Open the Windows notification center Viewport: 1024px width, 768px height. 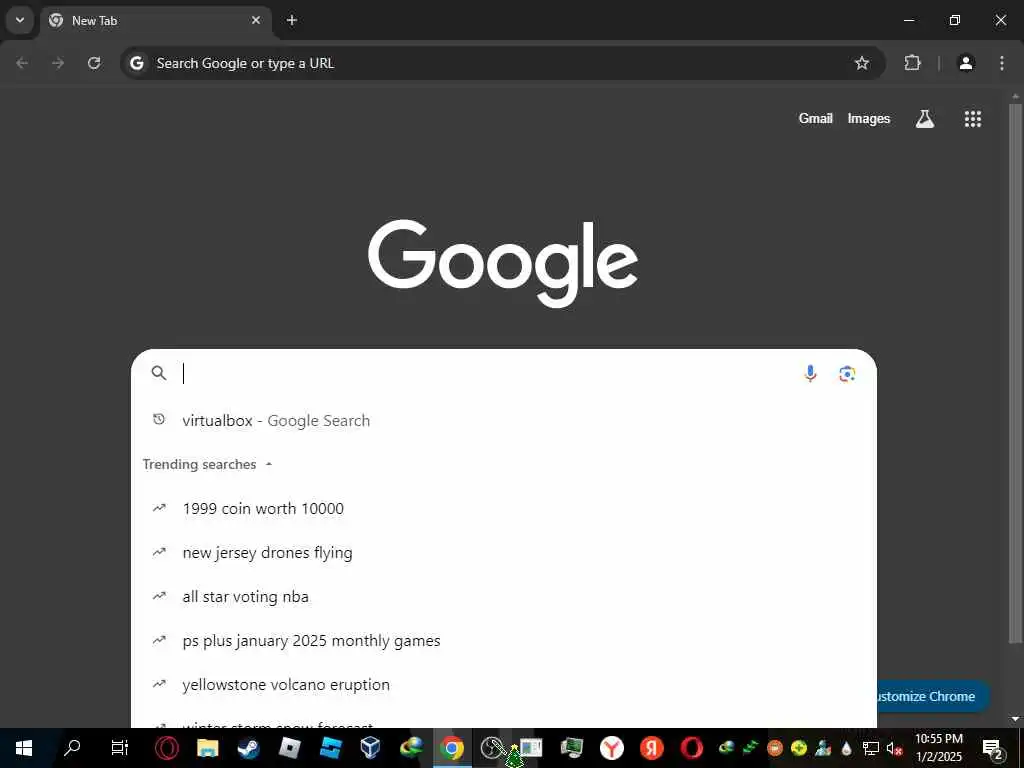pyautogui.click(x=993, y=748)
